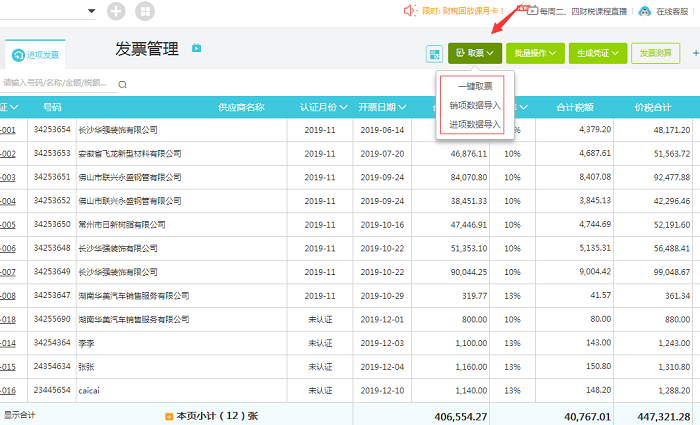This screenshot has height=425, width=700.
Task: Open the grid apps icon
Action: (145, 11)
